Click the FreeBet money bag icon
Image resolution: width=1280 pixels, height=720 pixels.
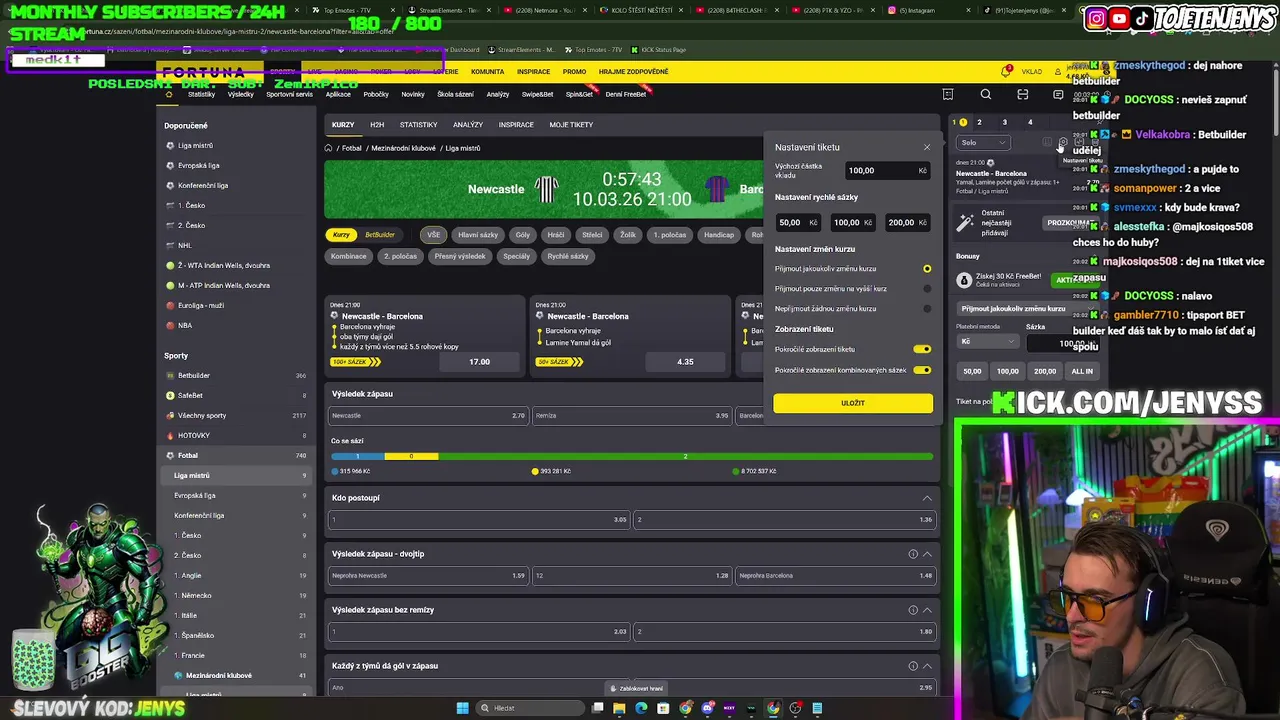pos(964,281)
